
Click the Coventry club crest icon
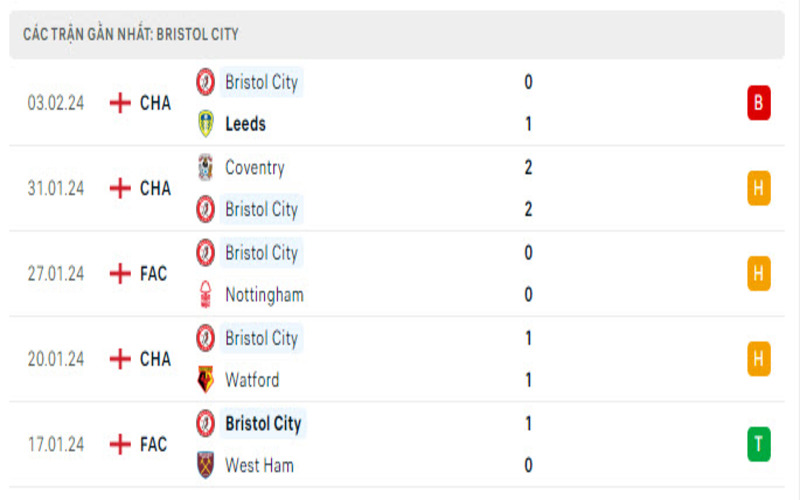206,167
